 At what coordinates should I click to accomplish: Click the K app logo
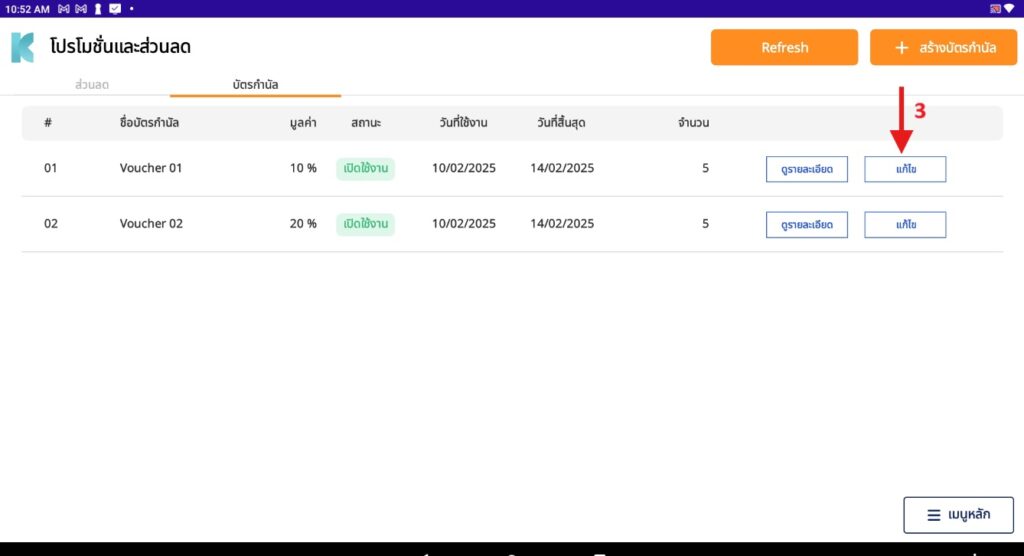22,47
